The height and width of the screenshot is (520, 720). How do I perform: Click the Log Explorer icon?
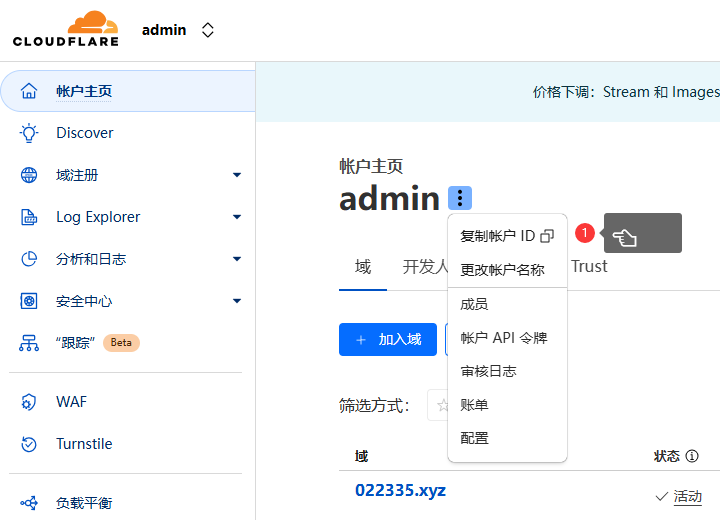click(29, 217)
